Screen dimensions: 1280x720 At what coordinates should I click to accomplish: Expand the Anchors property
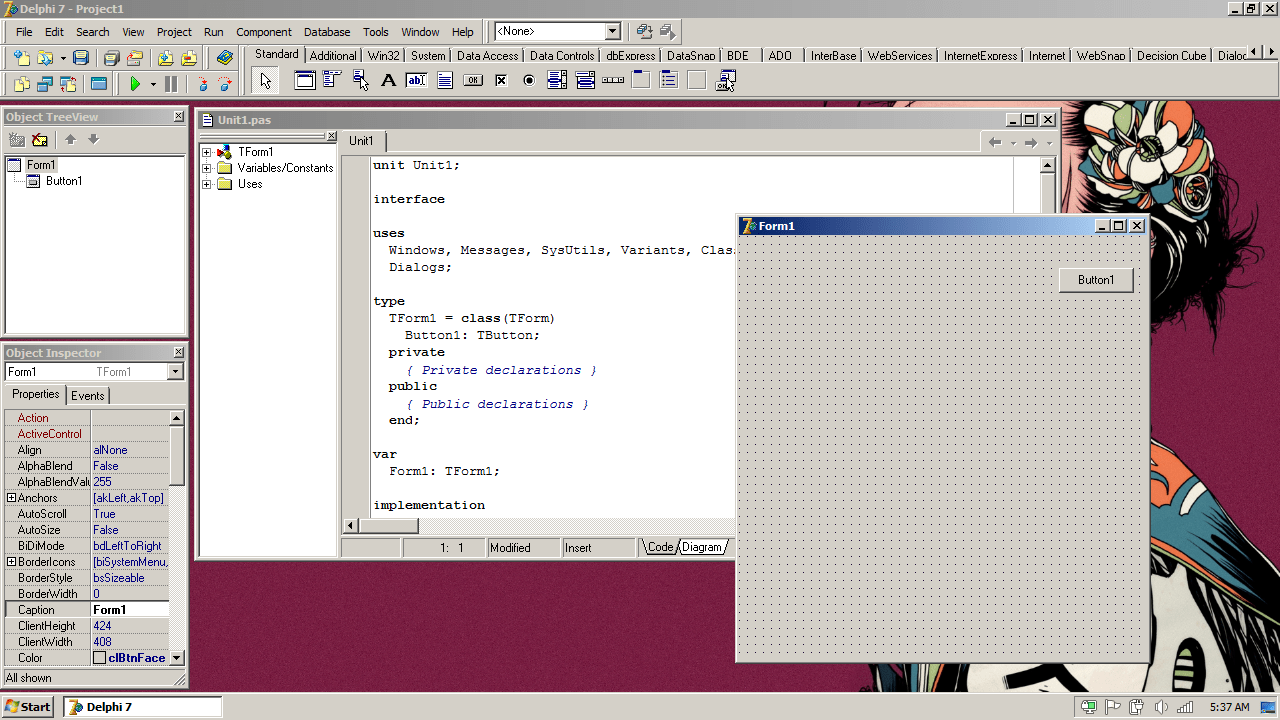(12, 498)
